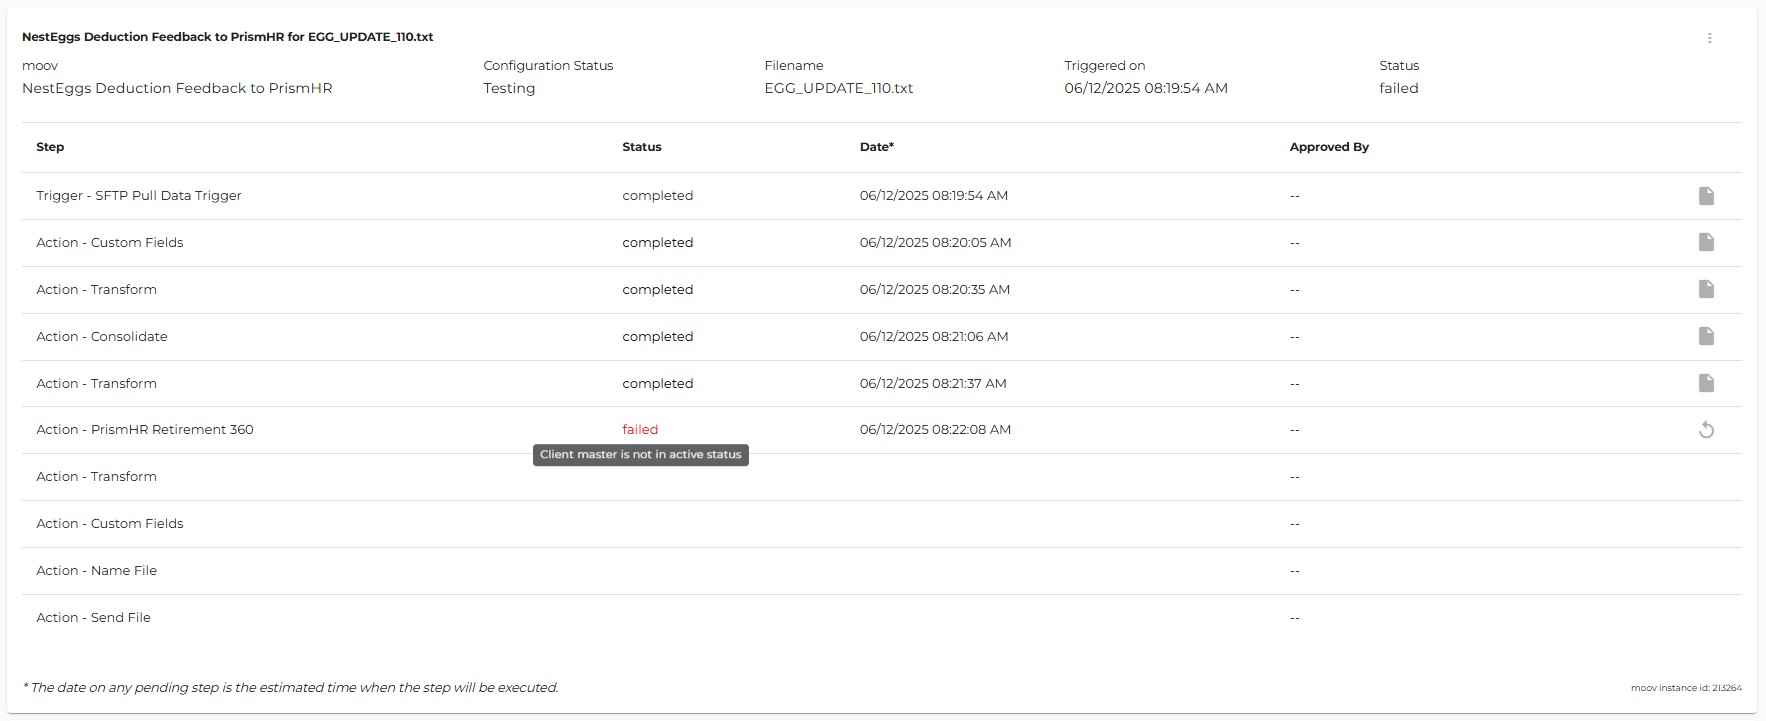Select the Action - Send File row
Screen dimensions: 1766x721
94,618
